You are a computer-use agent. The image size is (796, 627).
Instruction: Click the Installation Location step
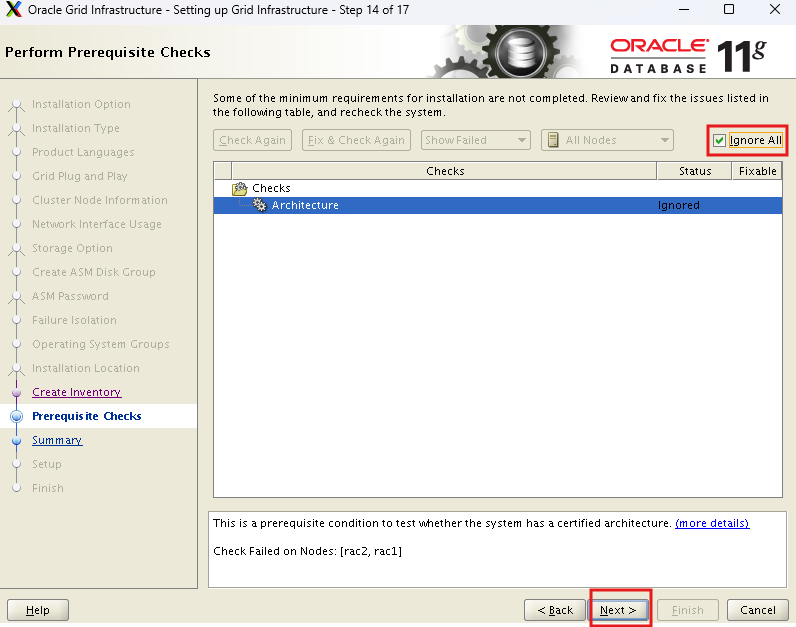[x=86, y=368]
